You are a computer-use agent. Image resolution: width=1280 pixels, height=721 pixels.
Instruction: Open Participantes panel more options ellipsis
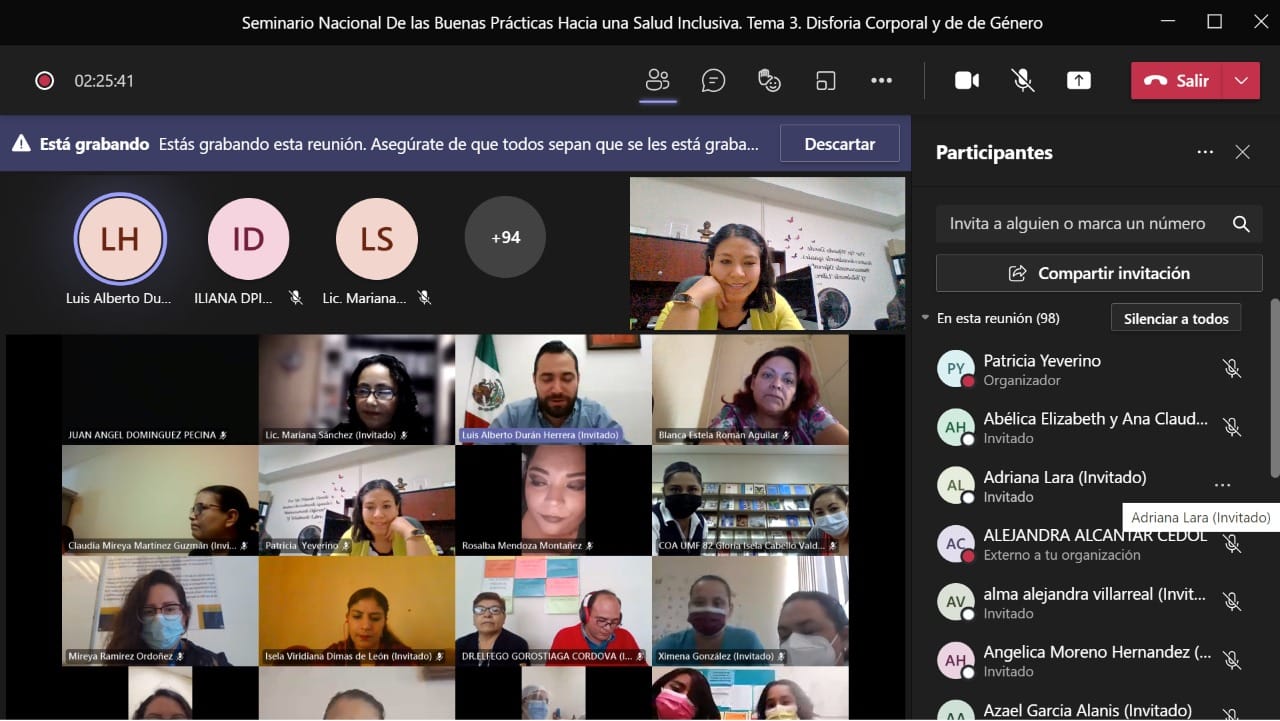[x=1205, y=152]
